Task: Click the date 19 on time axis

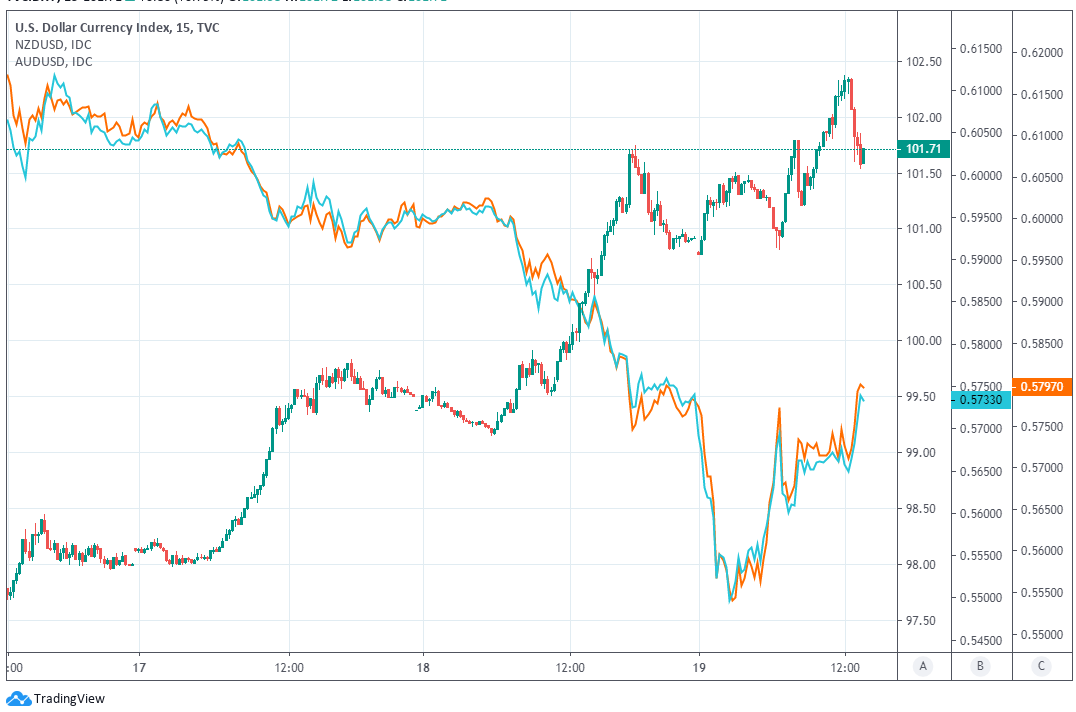Action: point(699,666)
